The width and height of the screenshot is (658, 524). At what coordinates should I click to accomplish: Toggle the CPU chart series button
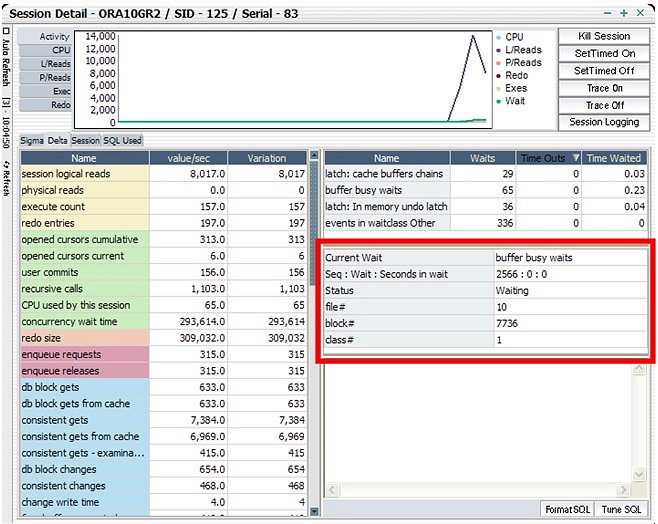[45, 50]
